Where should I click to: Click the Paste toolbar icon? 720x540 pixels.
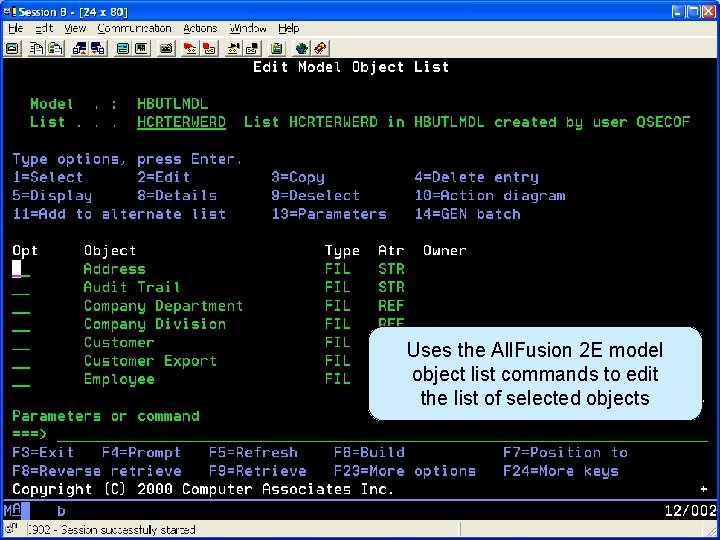pyautogui.click(x=56, y=48)
